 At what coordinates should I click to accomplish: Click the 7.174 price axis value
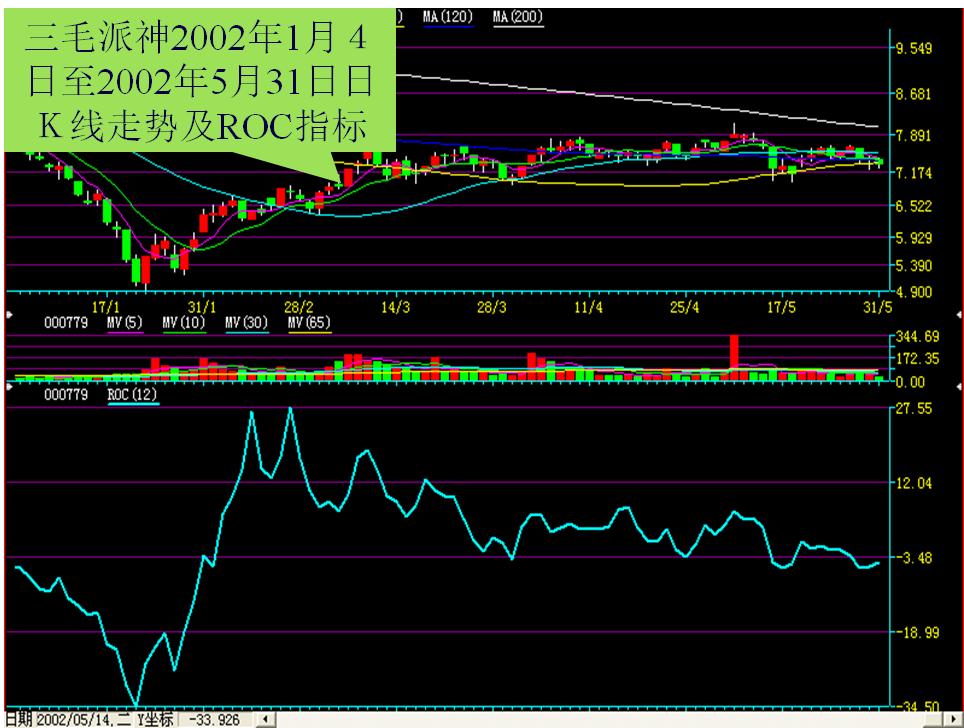click(914, 173)
